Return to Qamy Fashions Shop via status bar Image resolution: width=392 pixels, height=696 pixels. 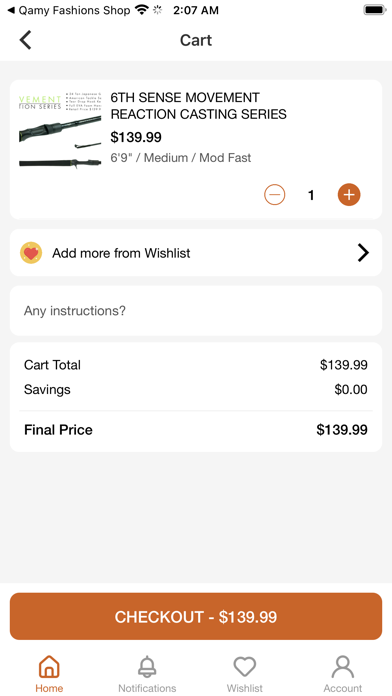point(69,10)
